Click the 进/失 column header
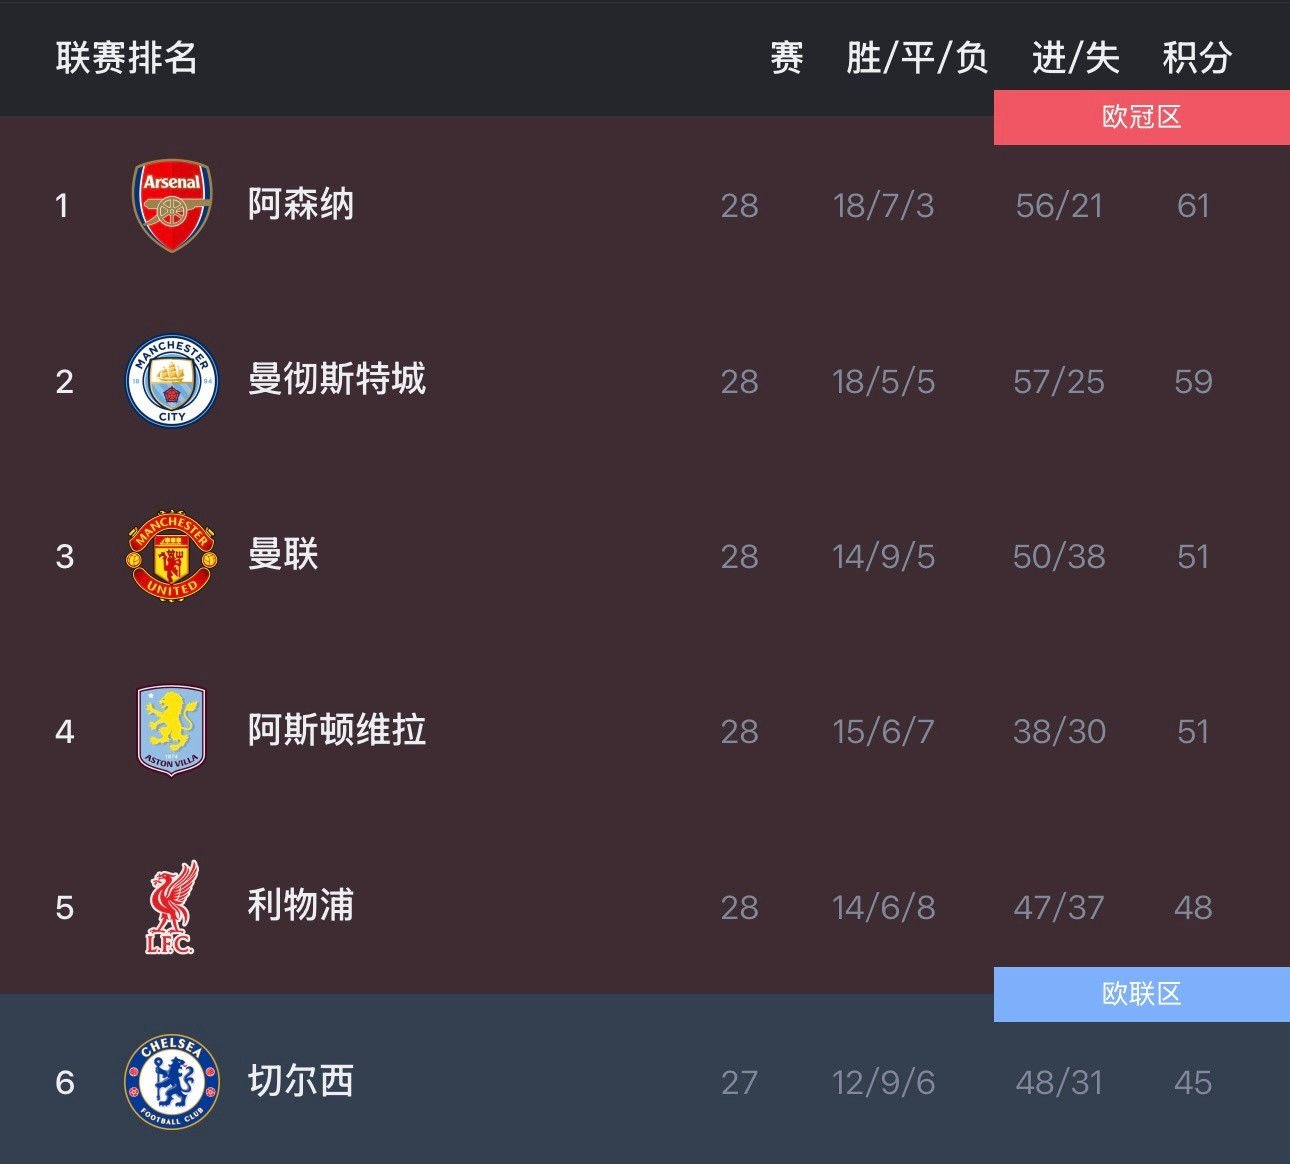The image size is (1290, 1164). [x=1075, y=58]
